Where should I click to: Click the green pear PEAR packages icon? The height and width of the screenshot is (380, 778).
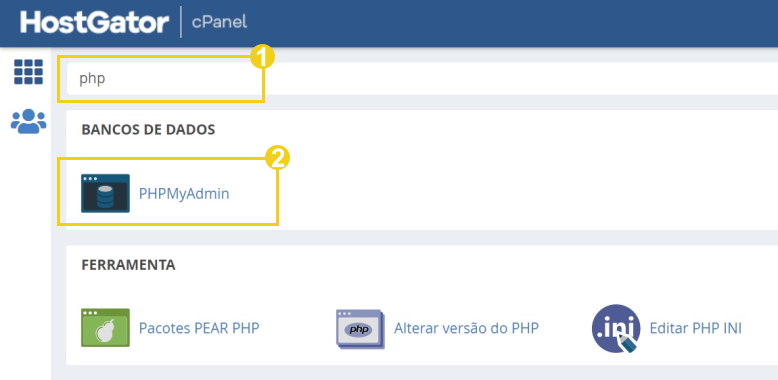click(x=105, y=327)
